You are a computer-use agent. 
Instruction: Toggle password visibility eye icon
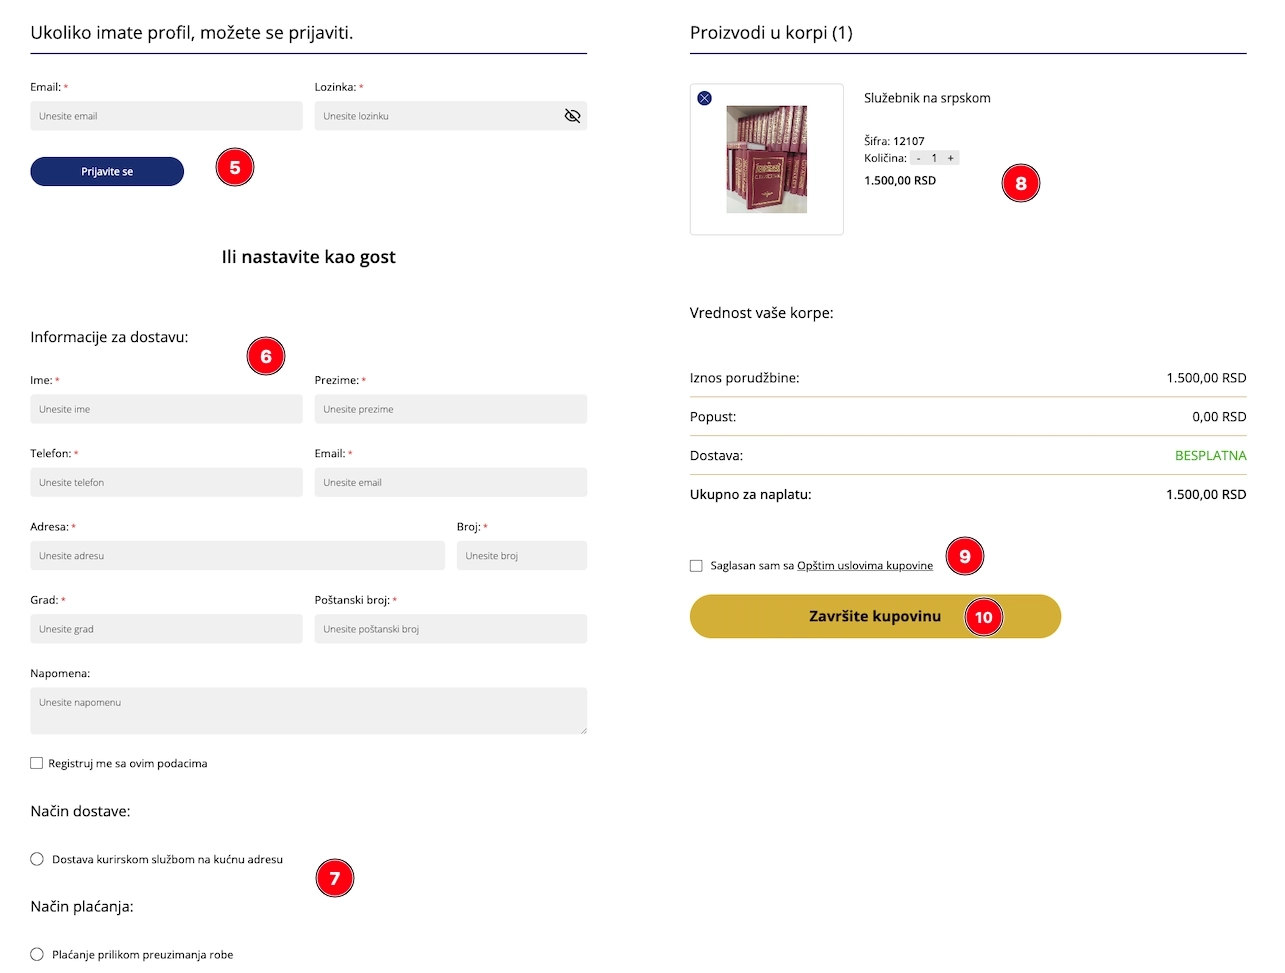coord(572,116)
